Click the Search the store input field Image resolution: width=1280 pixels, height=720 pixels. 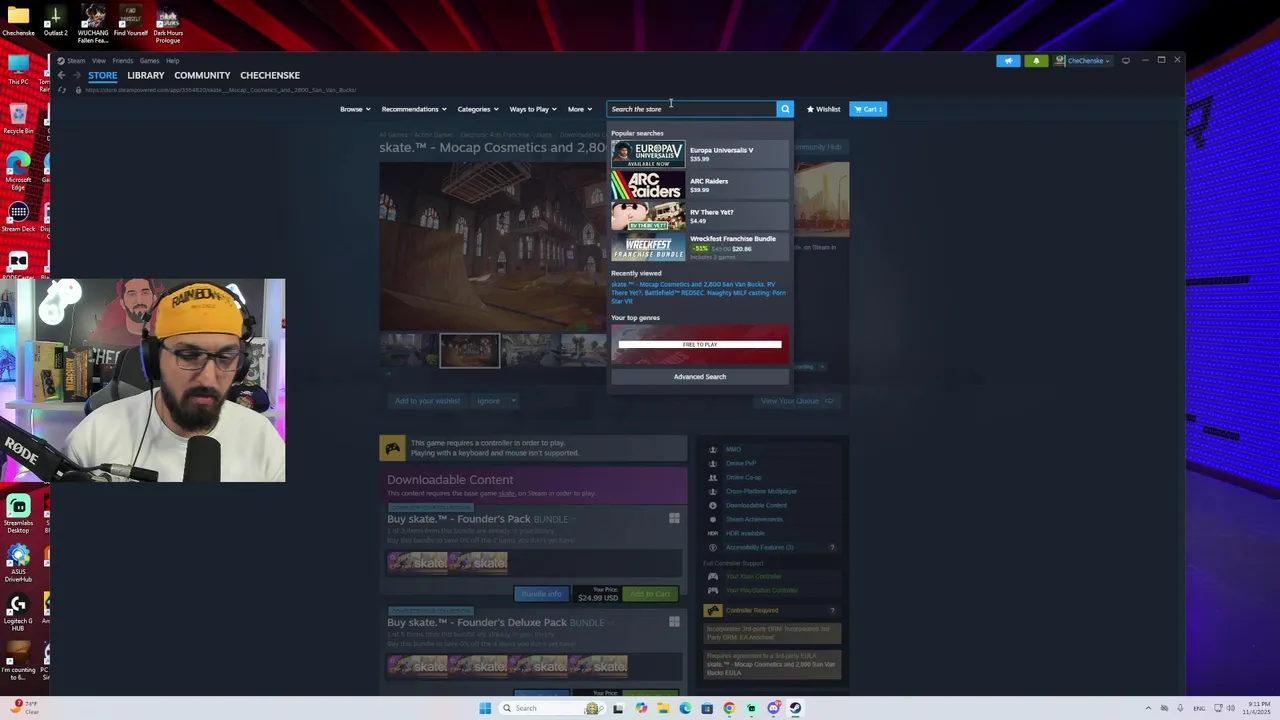pos(692,109)
